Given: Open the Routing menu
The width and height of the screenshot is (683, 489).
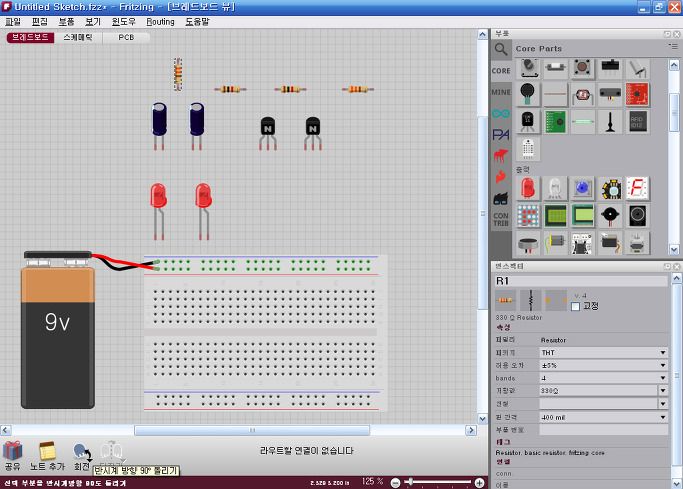Looking at the screenshot, I should (x=160, y=21).
